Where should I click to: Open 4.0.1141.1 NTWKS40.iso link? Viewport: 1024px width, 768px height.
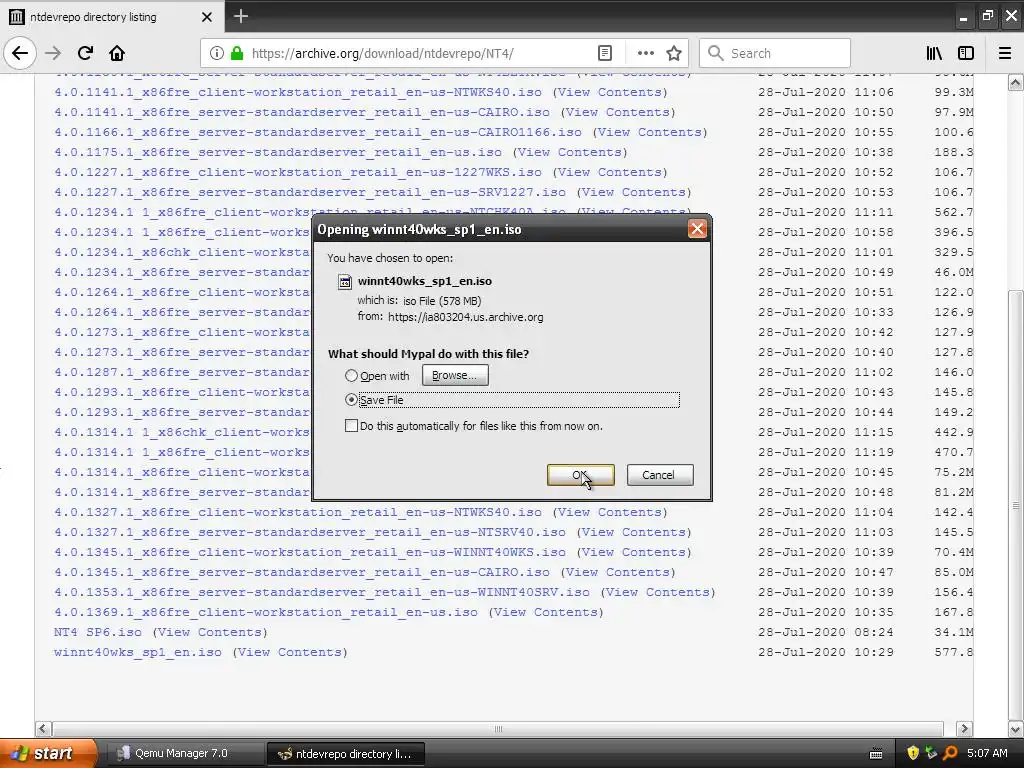point(298,92)
